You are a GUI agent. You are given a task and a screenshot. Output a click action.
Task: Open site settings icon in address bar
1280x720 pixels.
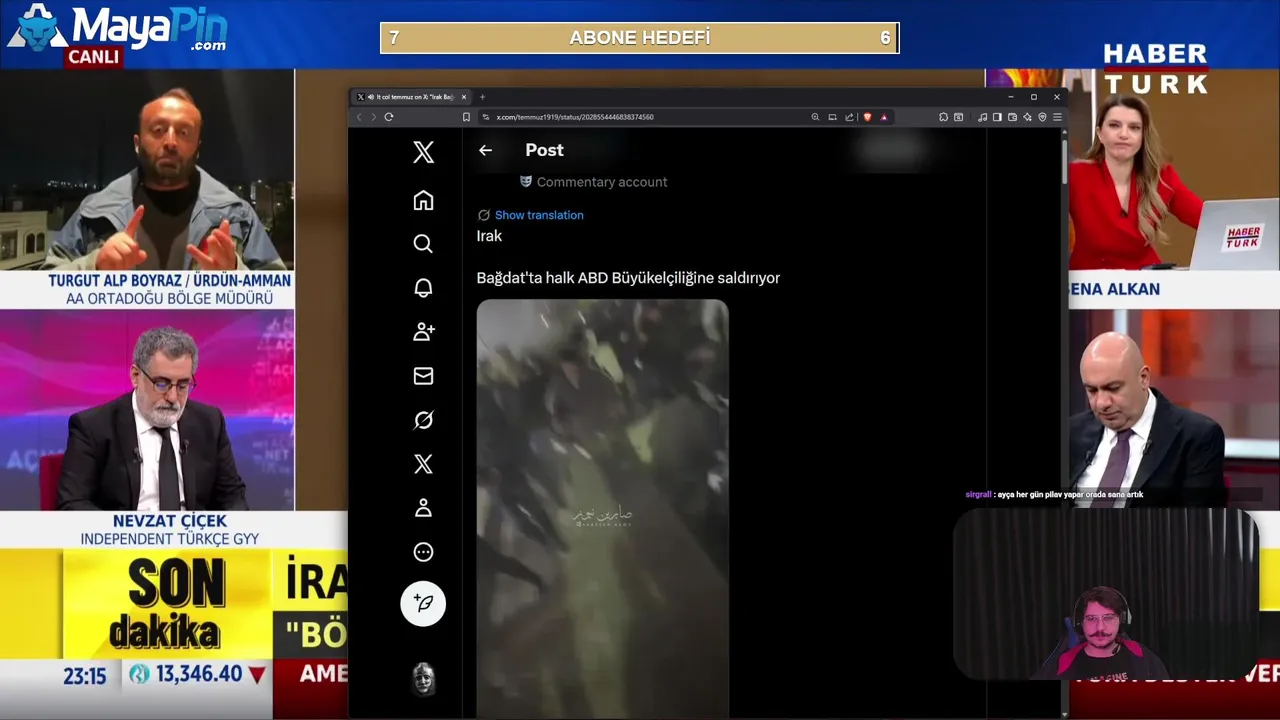click(486, 117)
